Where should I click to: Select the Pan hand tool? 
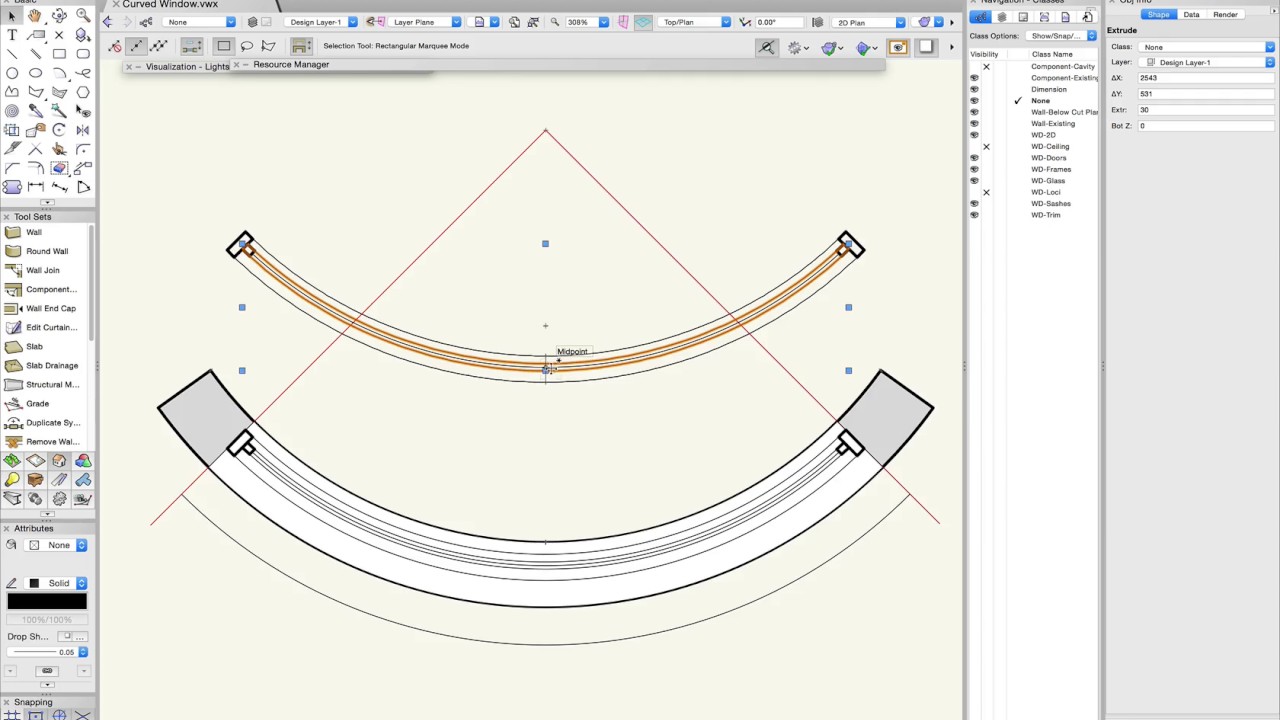(x=35, y=16)
